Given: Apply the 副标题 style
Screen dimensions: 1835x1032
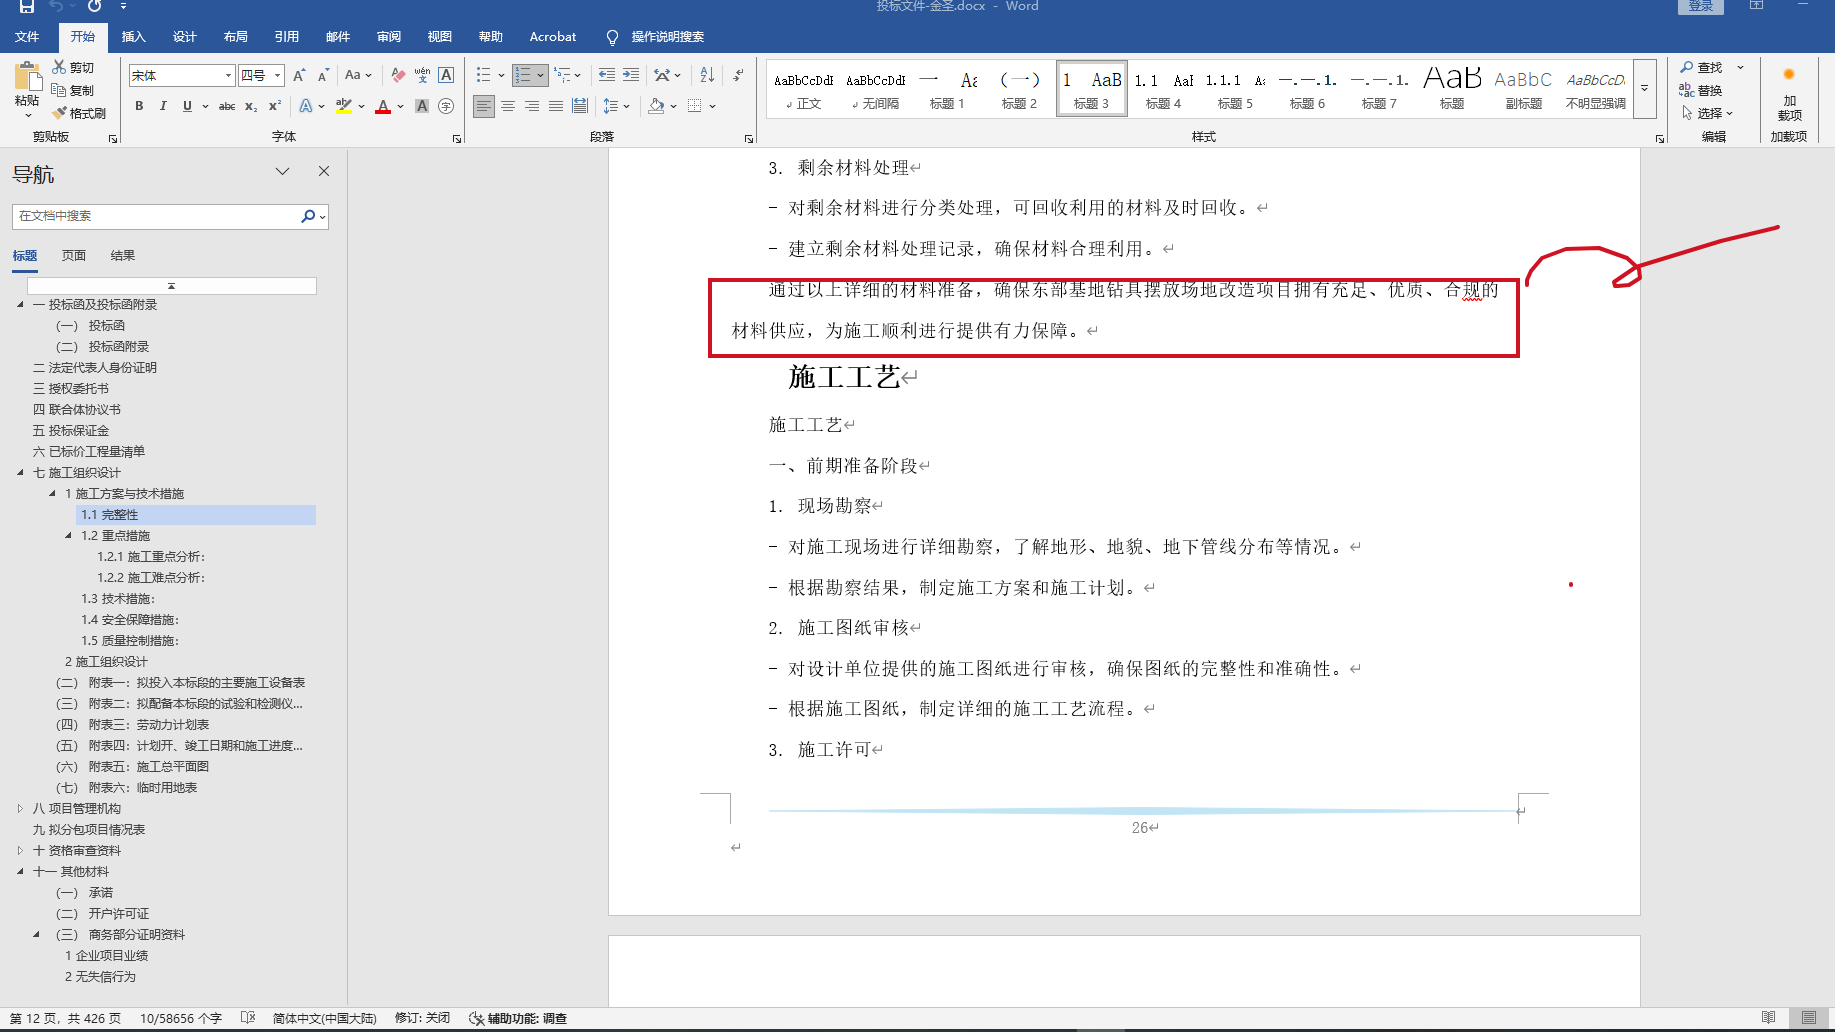Looking at the screenshot, I should point(1523,88).
